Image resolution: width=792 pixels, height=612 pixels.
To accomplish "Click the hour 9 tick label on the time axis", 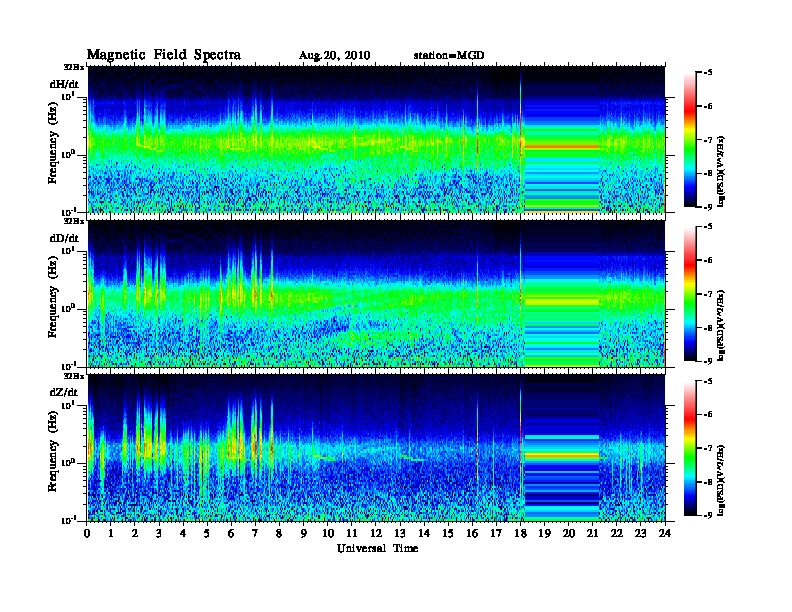I will point(304,533).
